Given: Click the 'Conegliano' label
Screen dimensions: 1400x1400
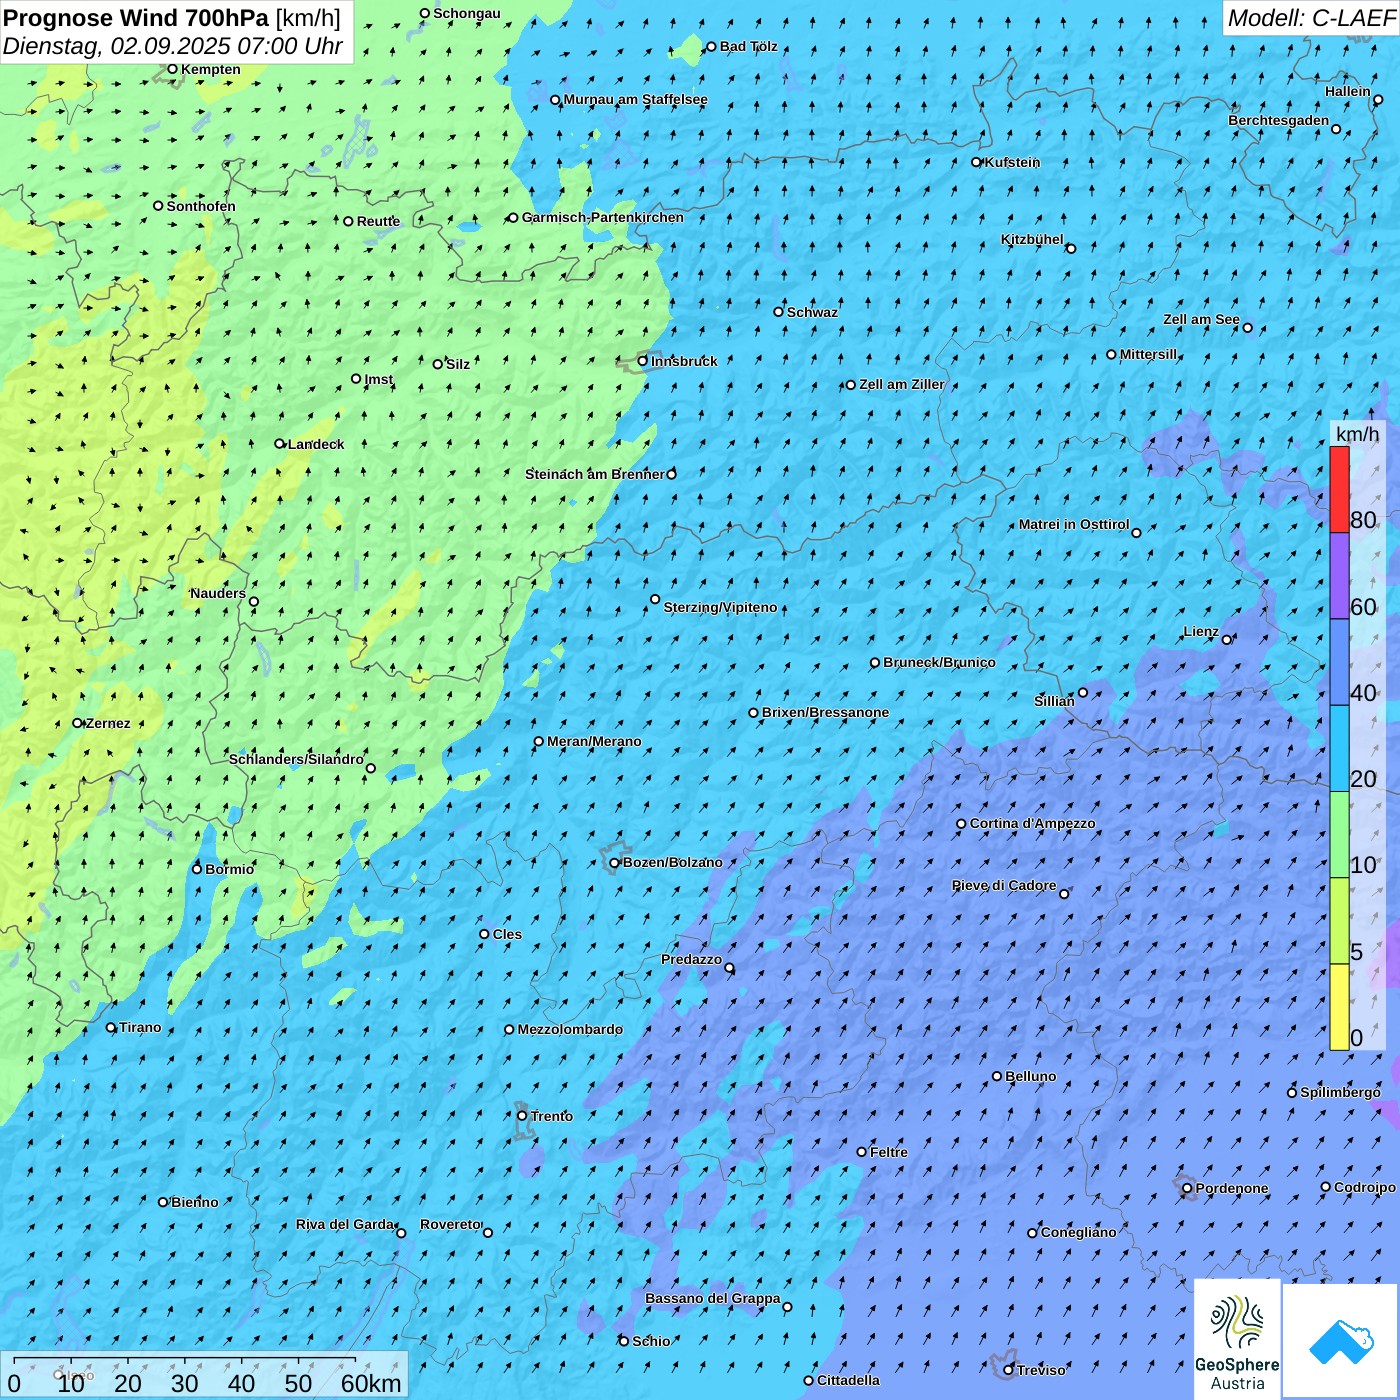Looking at the screenshot, I should 1078,1233.
